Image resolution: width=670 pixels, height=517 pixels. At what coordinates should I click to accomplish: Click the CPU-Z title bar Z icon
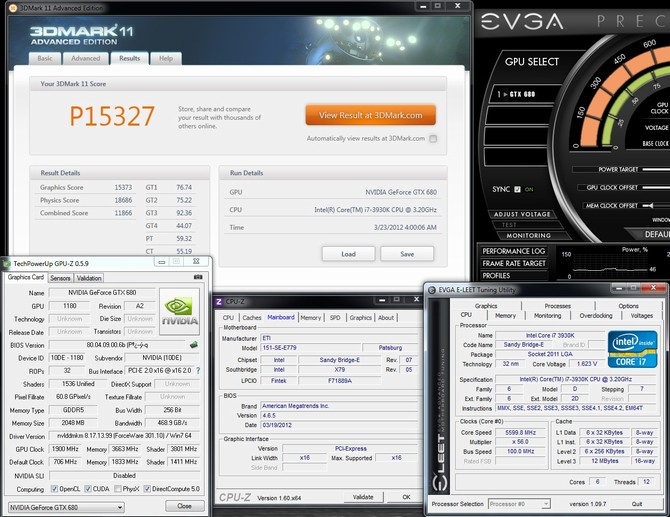coord(218,302)
